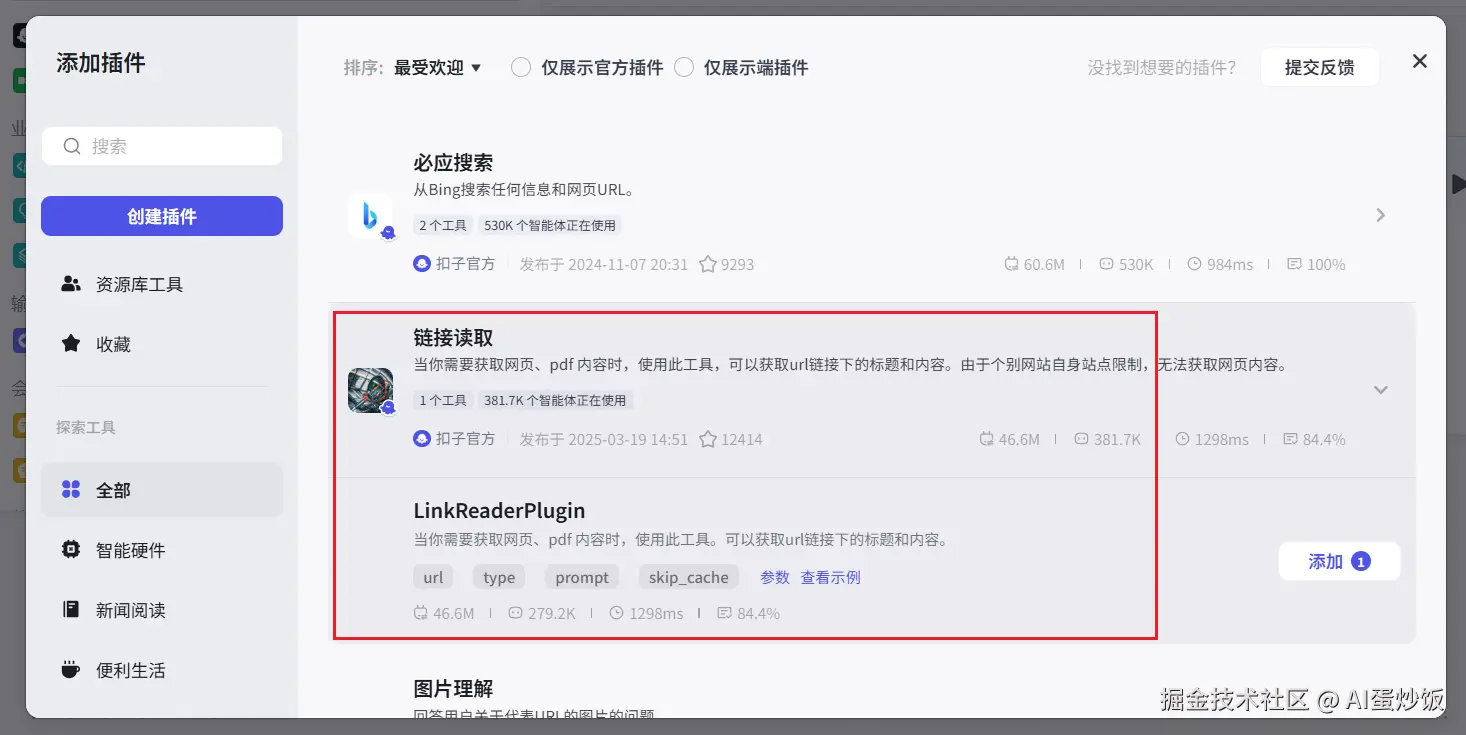The height and width of the screenshot is (735, 1466).
Task: Collapse the 链接读取 plugin row chevron
Action: (x=1381, y=390)
